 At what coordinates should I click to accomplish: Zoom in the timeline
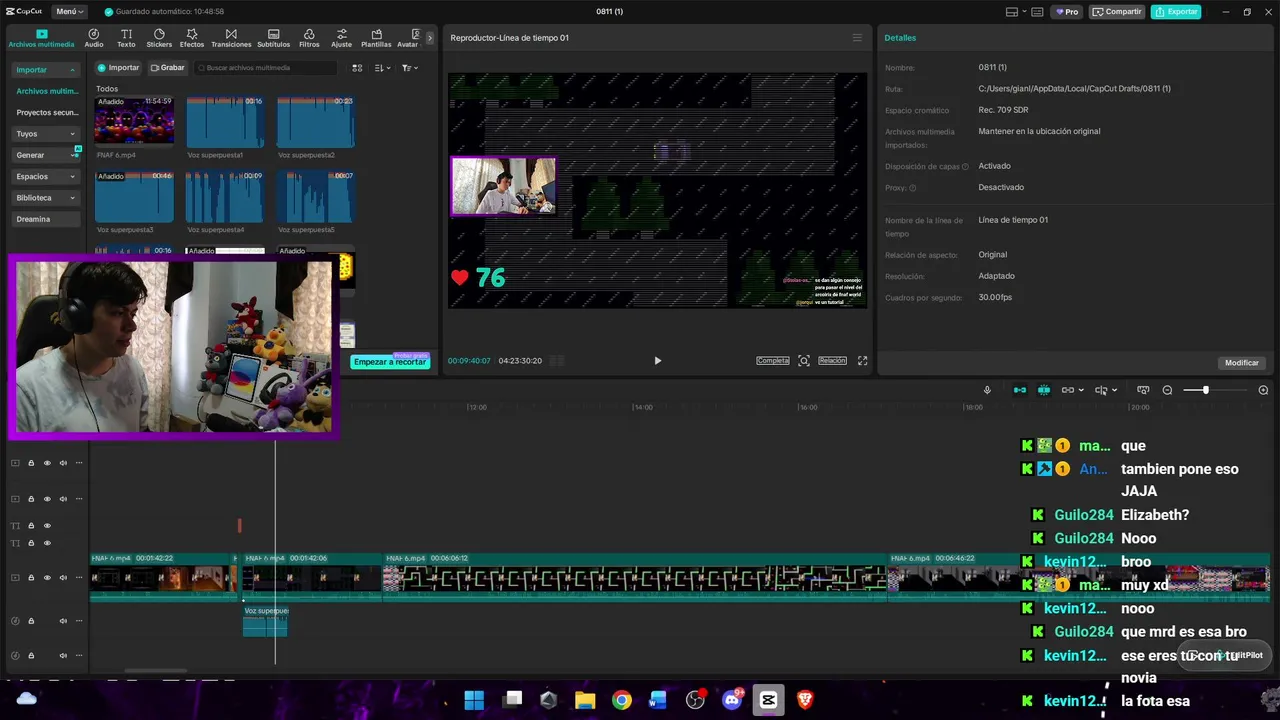tap(1263, 390)
